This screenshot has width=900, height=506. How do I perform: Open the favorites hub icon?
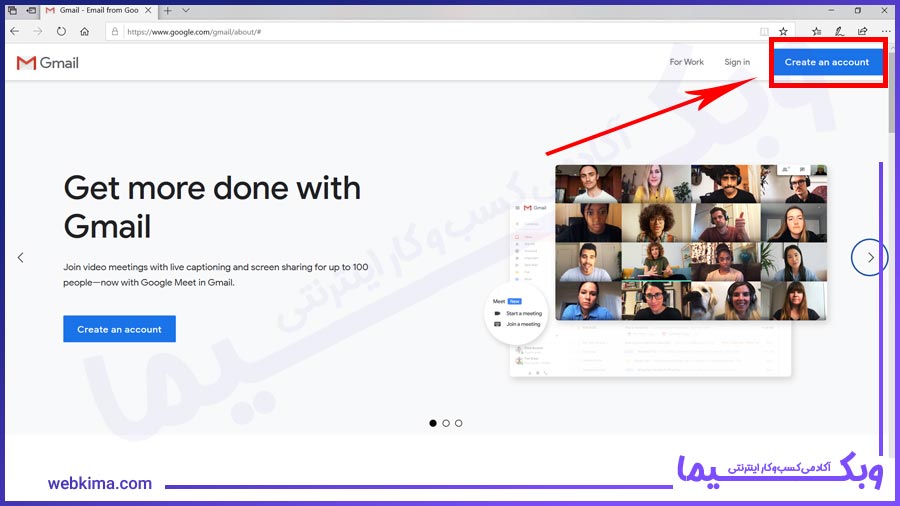(816, 32)
